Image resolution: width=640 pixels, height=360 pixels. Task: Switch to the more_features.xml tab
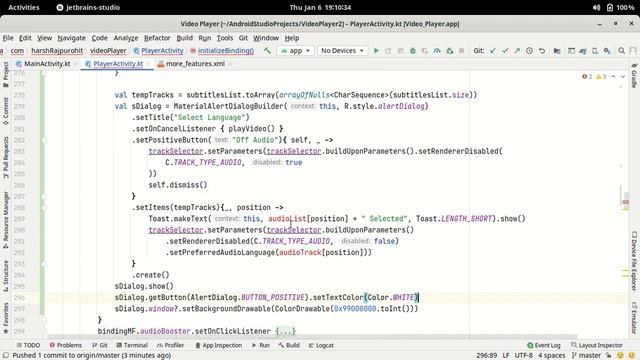(195, 64)
